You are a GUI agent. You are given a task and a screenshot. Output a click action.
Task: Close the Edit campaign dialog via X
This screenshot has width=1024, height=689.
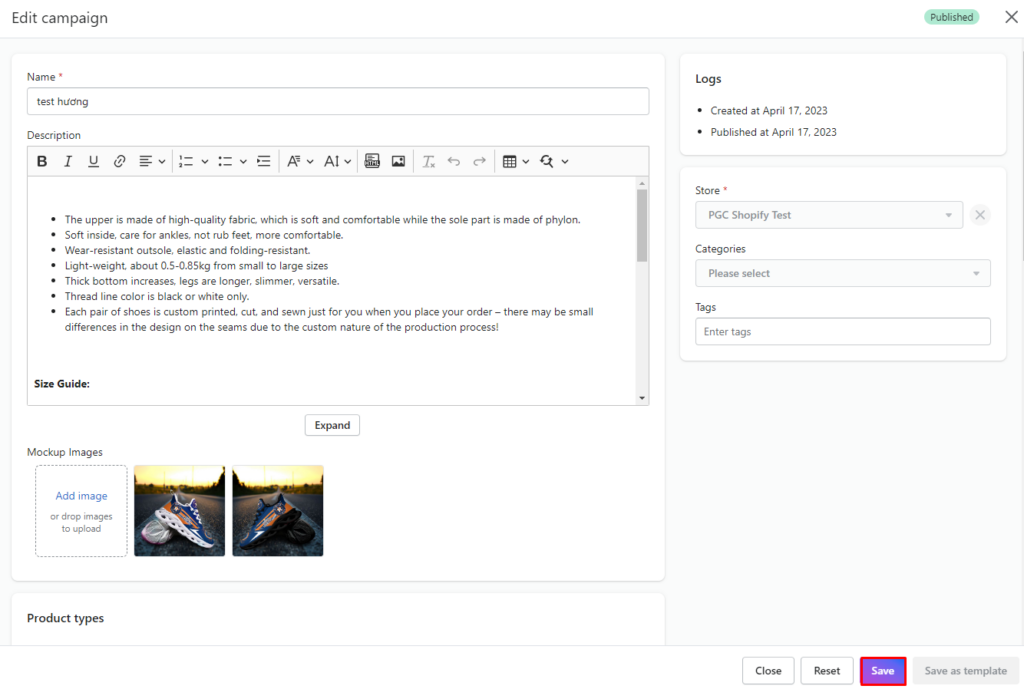tap(1011, 17)
